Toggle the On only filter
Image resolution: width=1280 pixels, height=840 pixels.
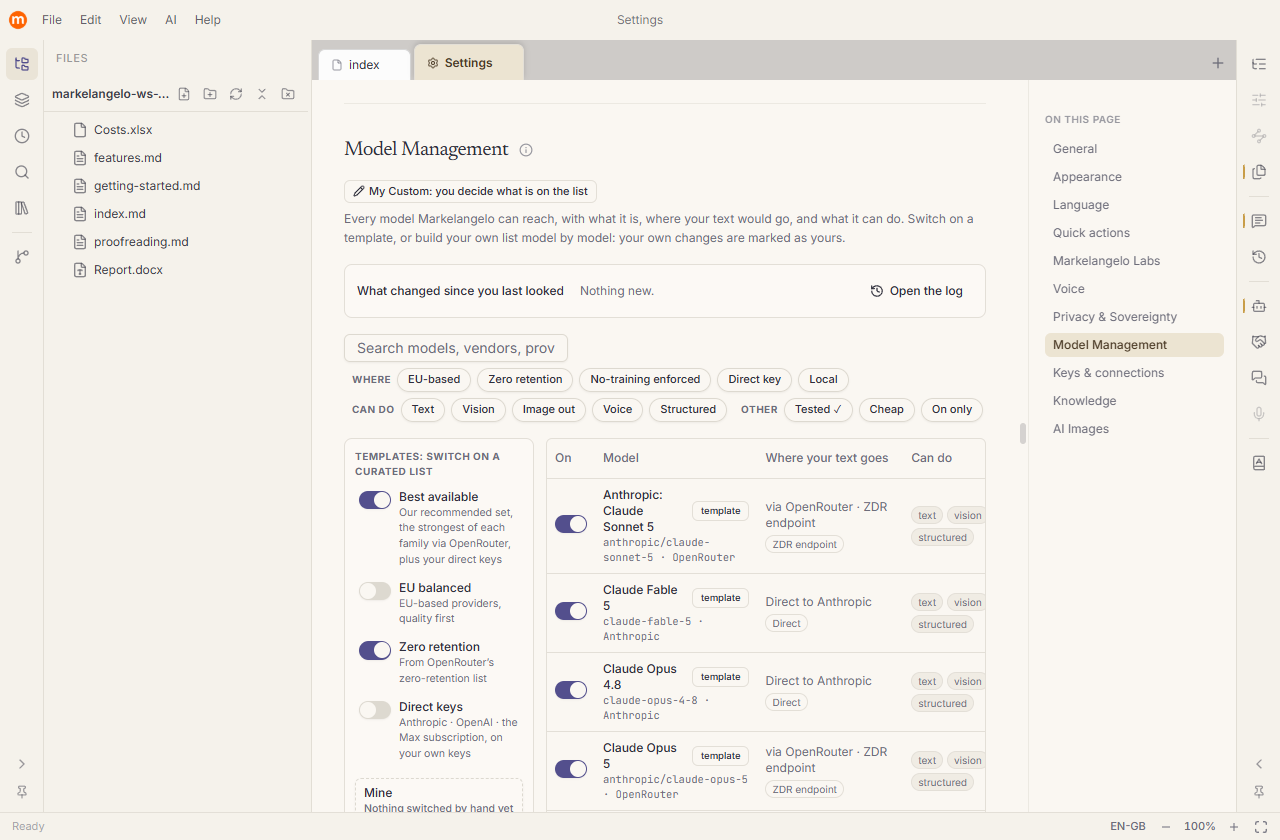tap(952, 409)
